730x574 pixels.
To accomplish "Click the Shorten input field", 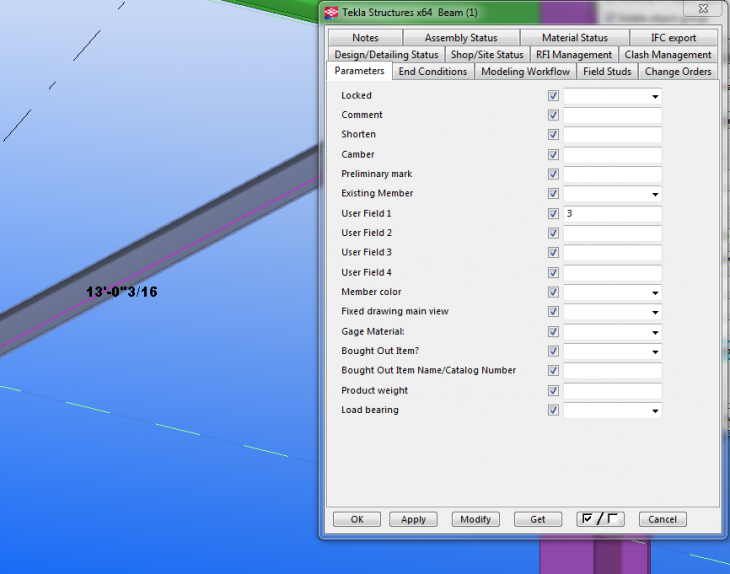I will pos(613,135).
